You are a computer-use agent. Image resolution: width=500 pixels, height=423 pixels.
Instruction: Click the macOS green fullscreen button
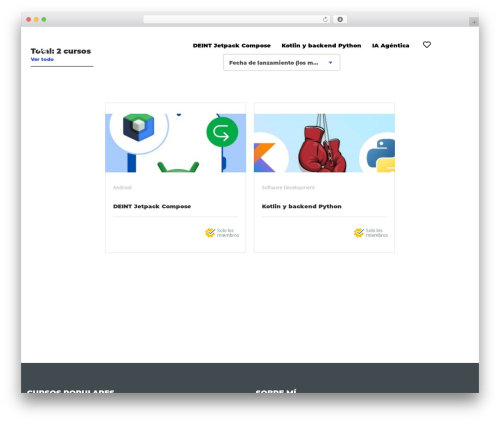pyautogui.click(x=44, y=20)
